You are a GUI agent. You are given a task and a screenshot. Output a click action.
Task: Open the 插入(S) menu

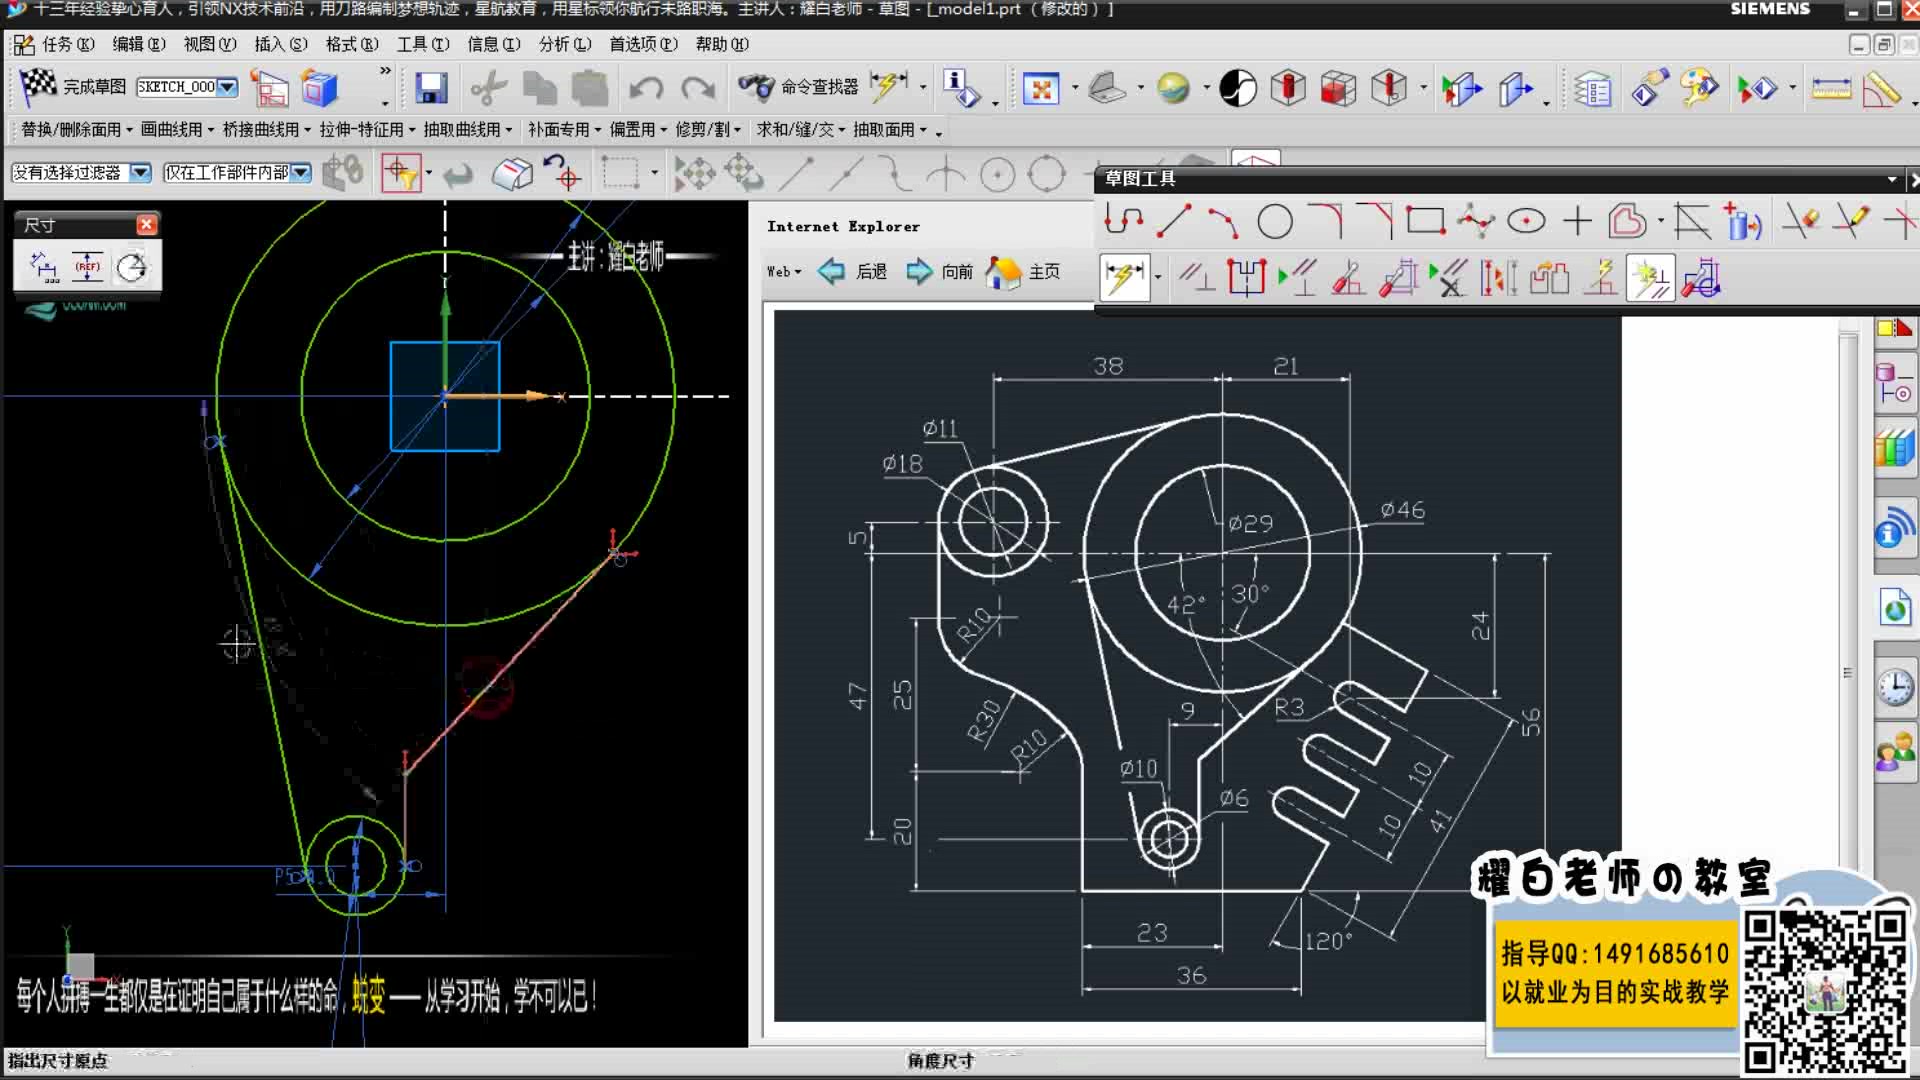pyautogui.click(x=280, y=44)
